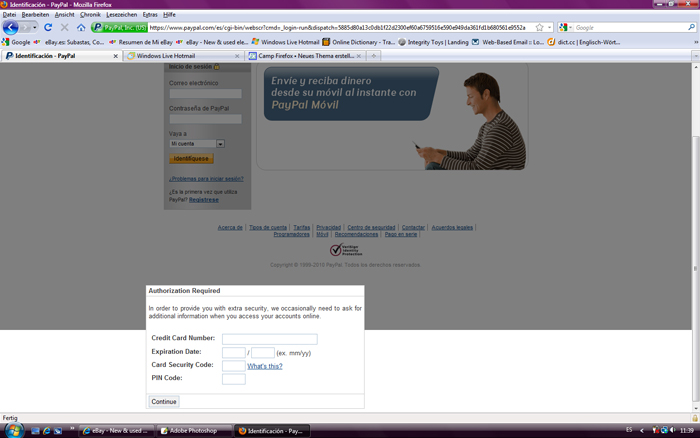This screenshot has width=700, height=438.
Task: Click the Card Security Code field
Action: (233, 366)
